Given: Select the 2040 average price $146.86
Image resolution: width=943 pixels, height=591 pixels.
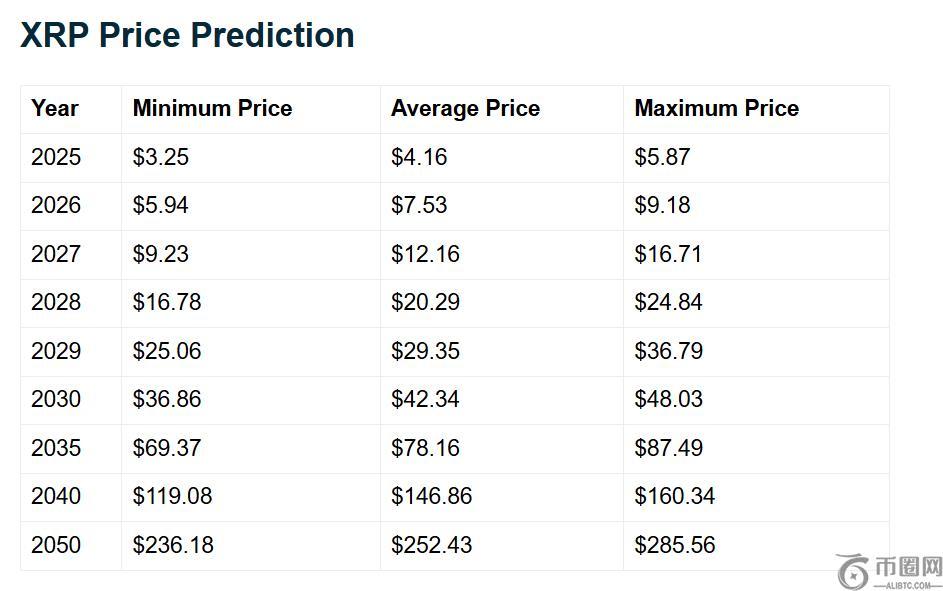Looking at the screenshot, I should pos(431,496).
